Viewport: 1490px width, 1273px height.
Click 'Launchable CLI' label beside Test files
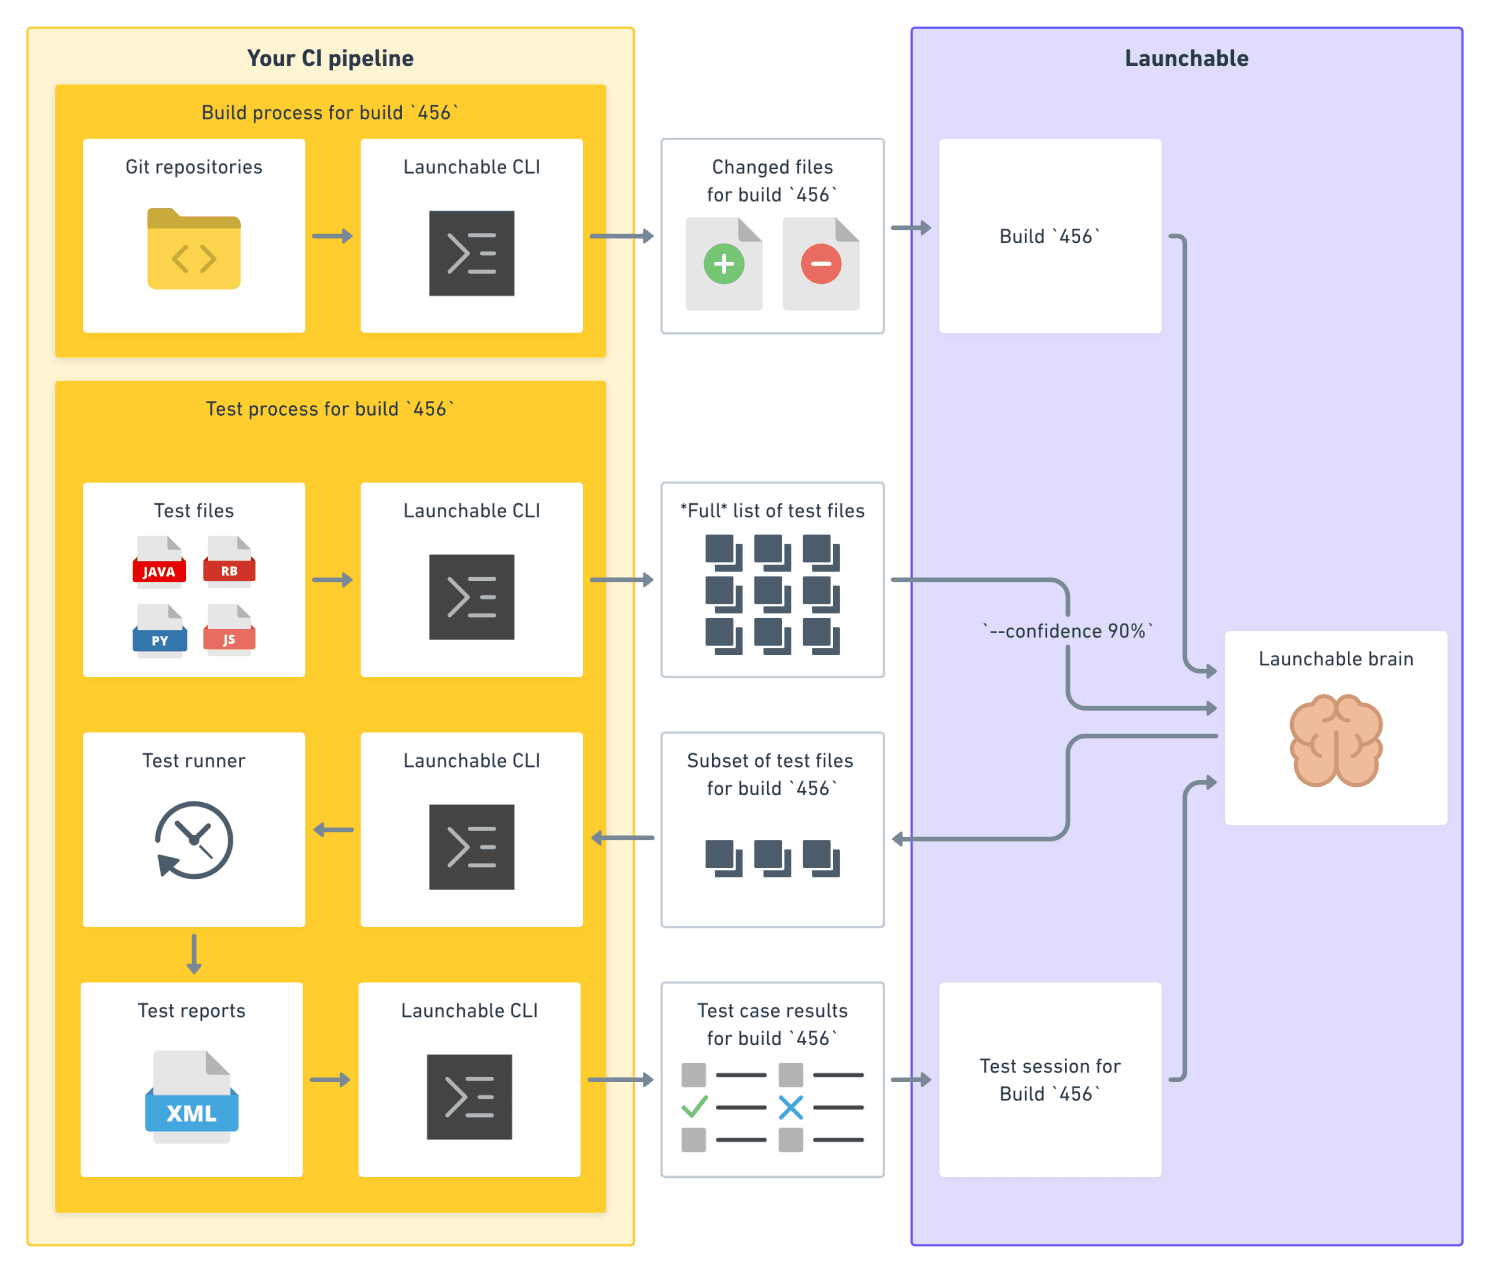(472, 511)
